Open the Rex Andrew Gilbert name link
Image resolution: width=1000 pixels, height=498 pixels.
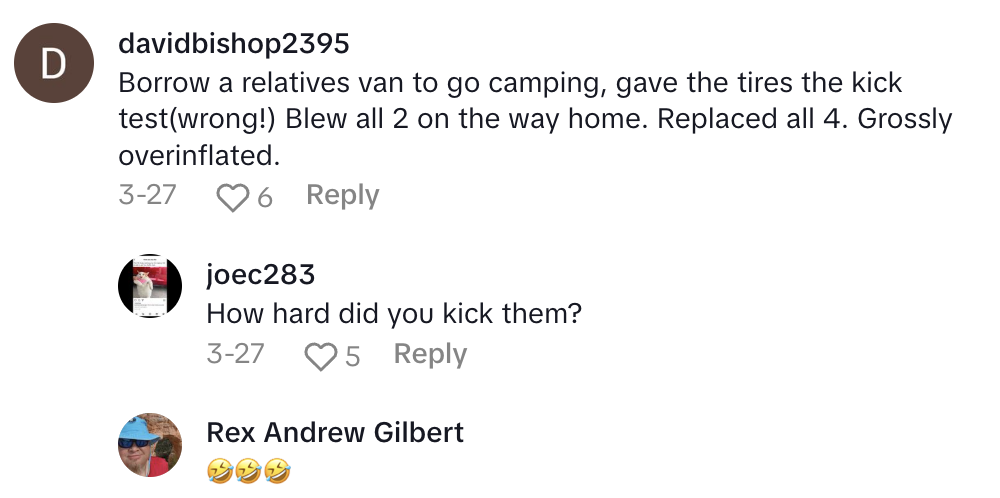coord(335,433)
